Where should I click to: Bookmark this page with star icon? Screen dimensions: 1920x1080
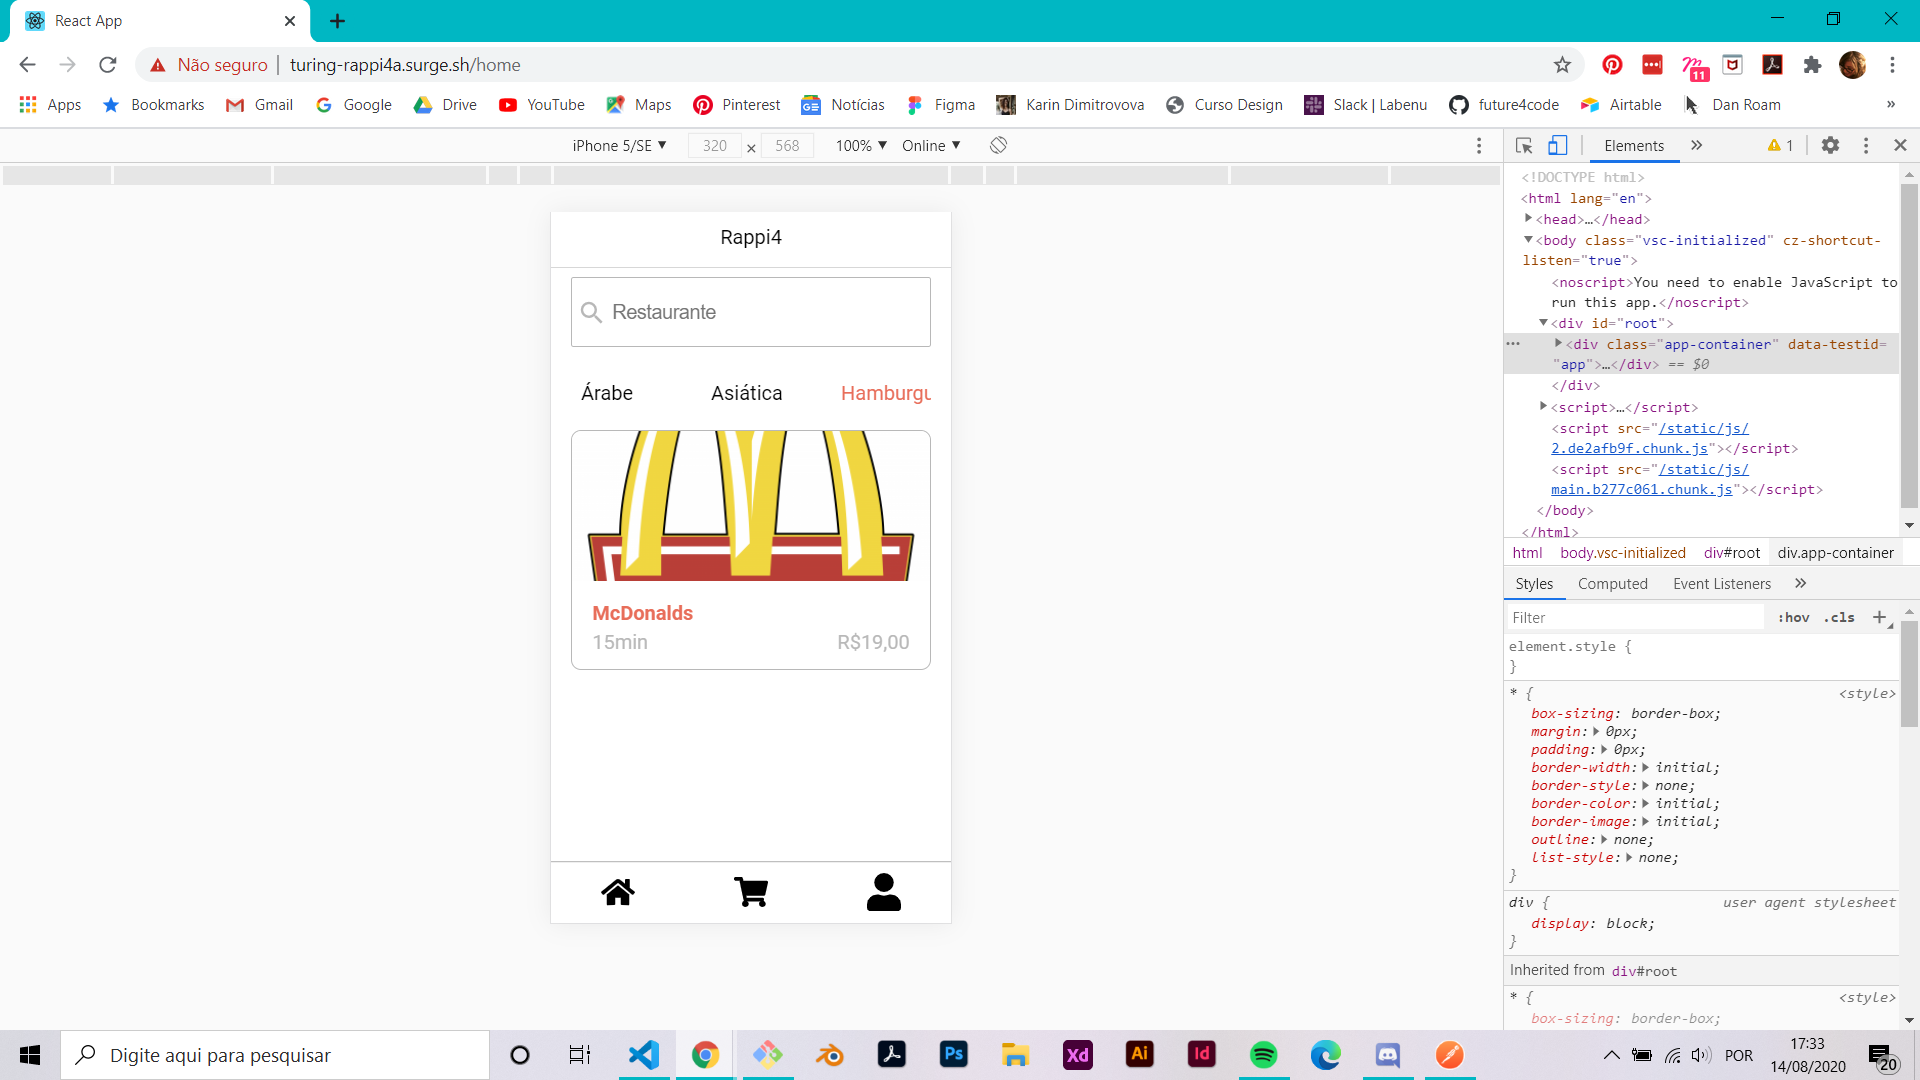tap(1562, 65)
